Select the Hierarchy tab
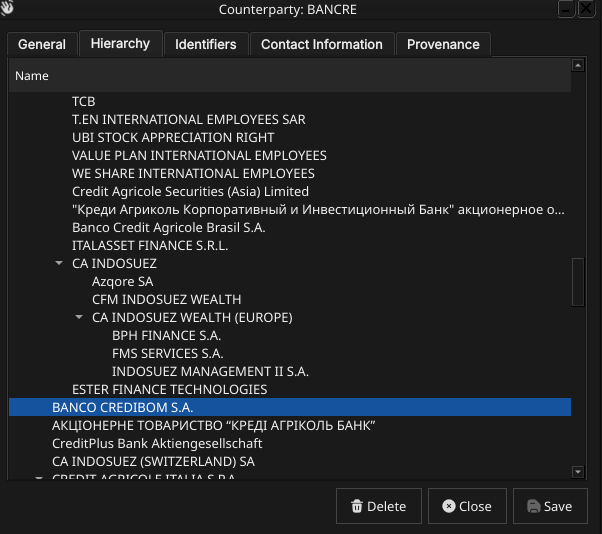 (121, 43)
